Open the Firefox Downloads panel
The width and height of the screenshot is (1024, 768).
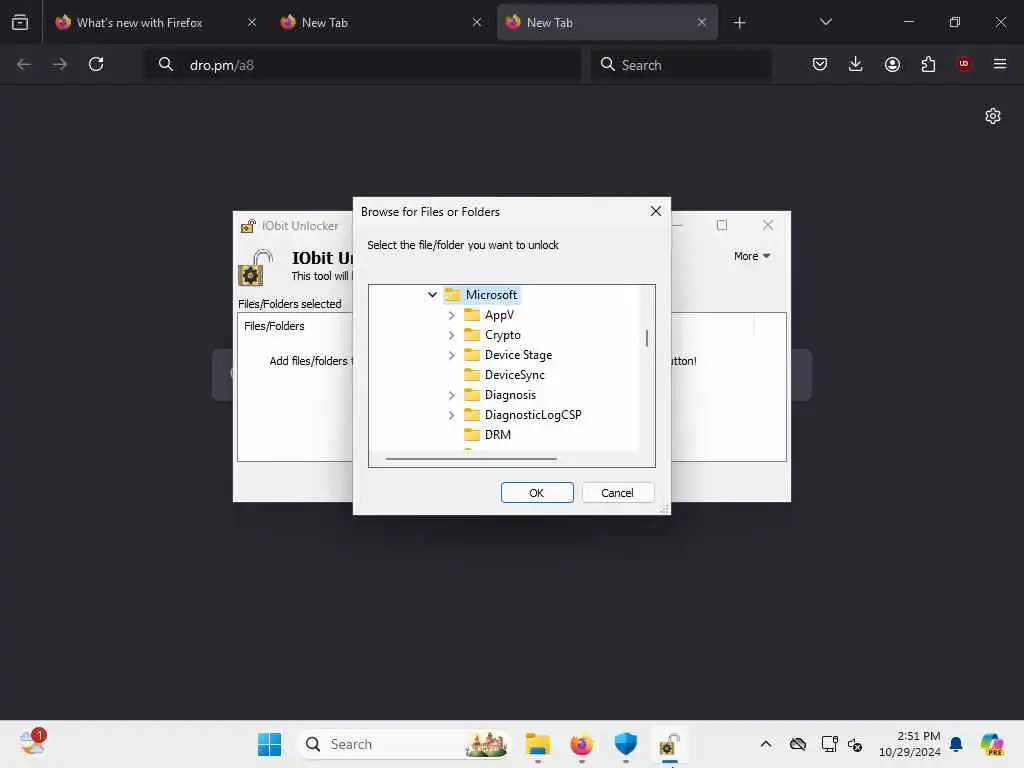pyautogui.click(x=856, y=64)
